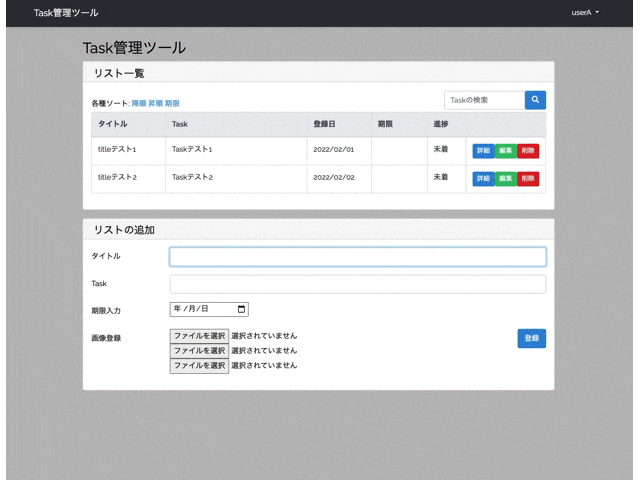Click the date 2022/02/02 cell

tap(339, 178)
